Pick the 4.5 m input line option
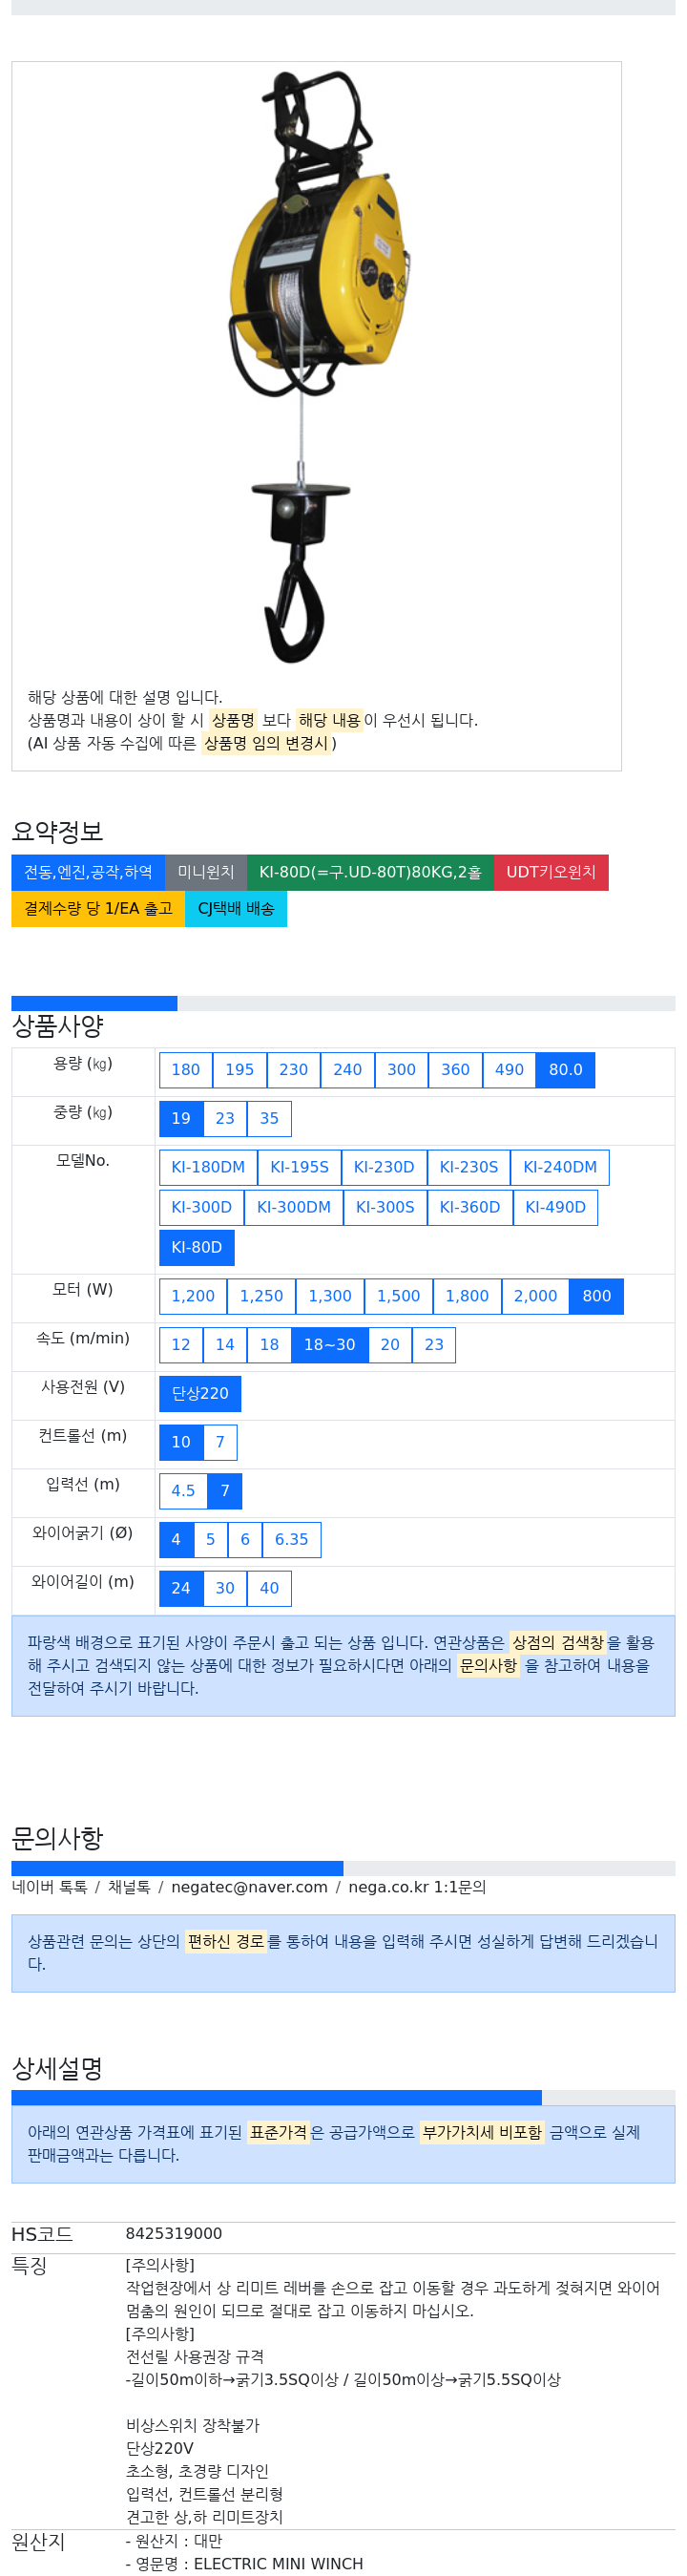The image size is (687, 2576). coord(183,1491)
